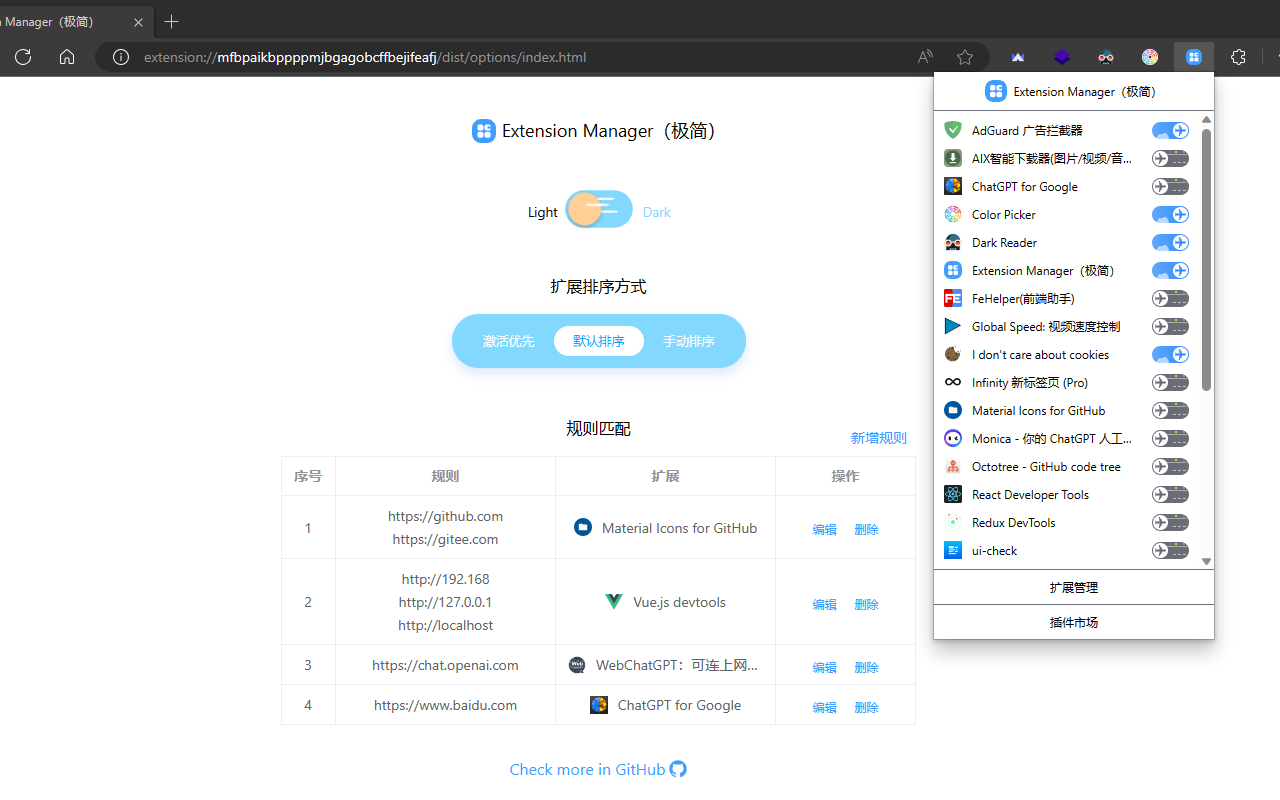Click the ChatGPT for Google icon in popup list

(x=953, y=186)
